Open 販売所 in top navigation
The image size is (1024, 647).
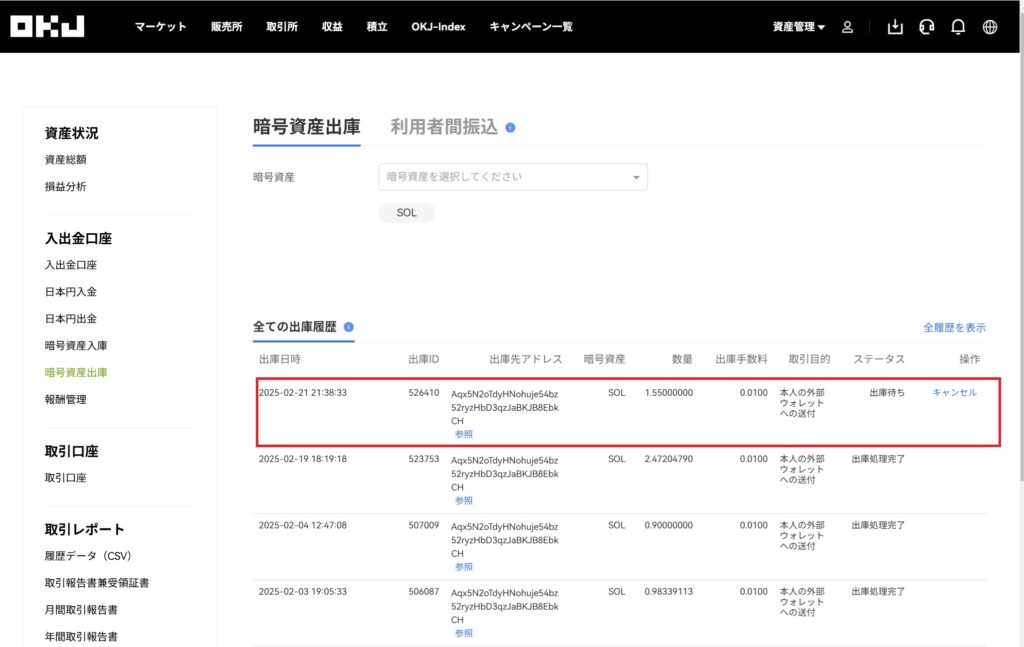(226, 27)
